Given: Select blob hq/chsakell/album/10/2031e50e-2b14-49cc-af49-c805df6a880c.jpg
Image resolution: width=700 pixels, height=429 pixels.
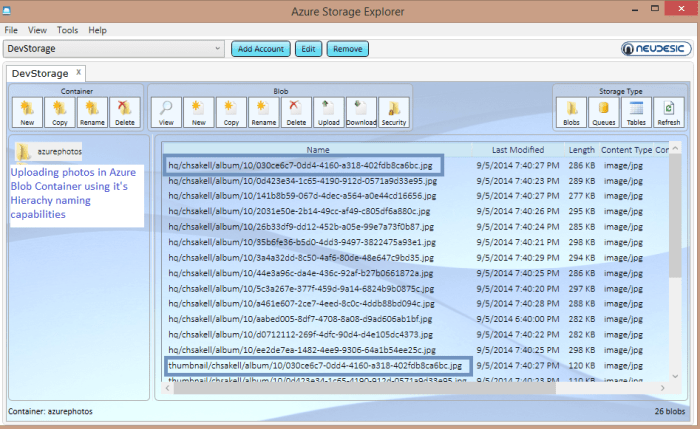Looking at the screenshot, I should point(299,211).
